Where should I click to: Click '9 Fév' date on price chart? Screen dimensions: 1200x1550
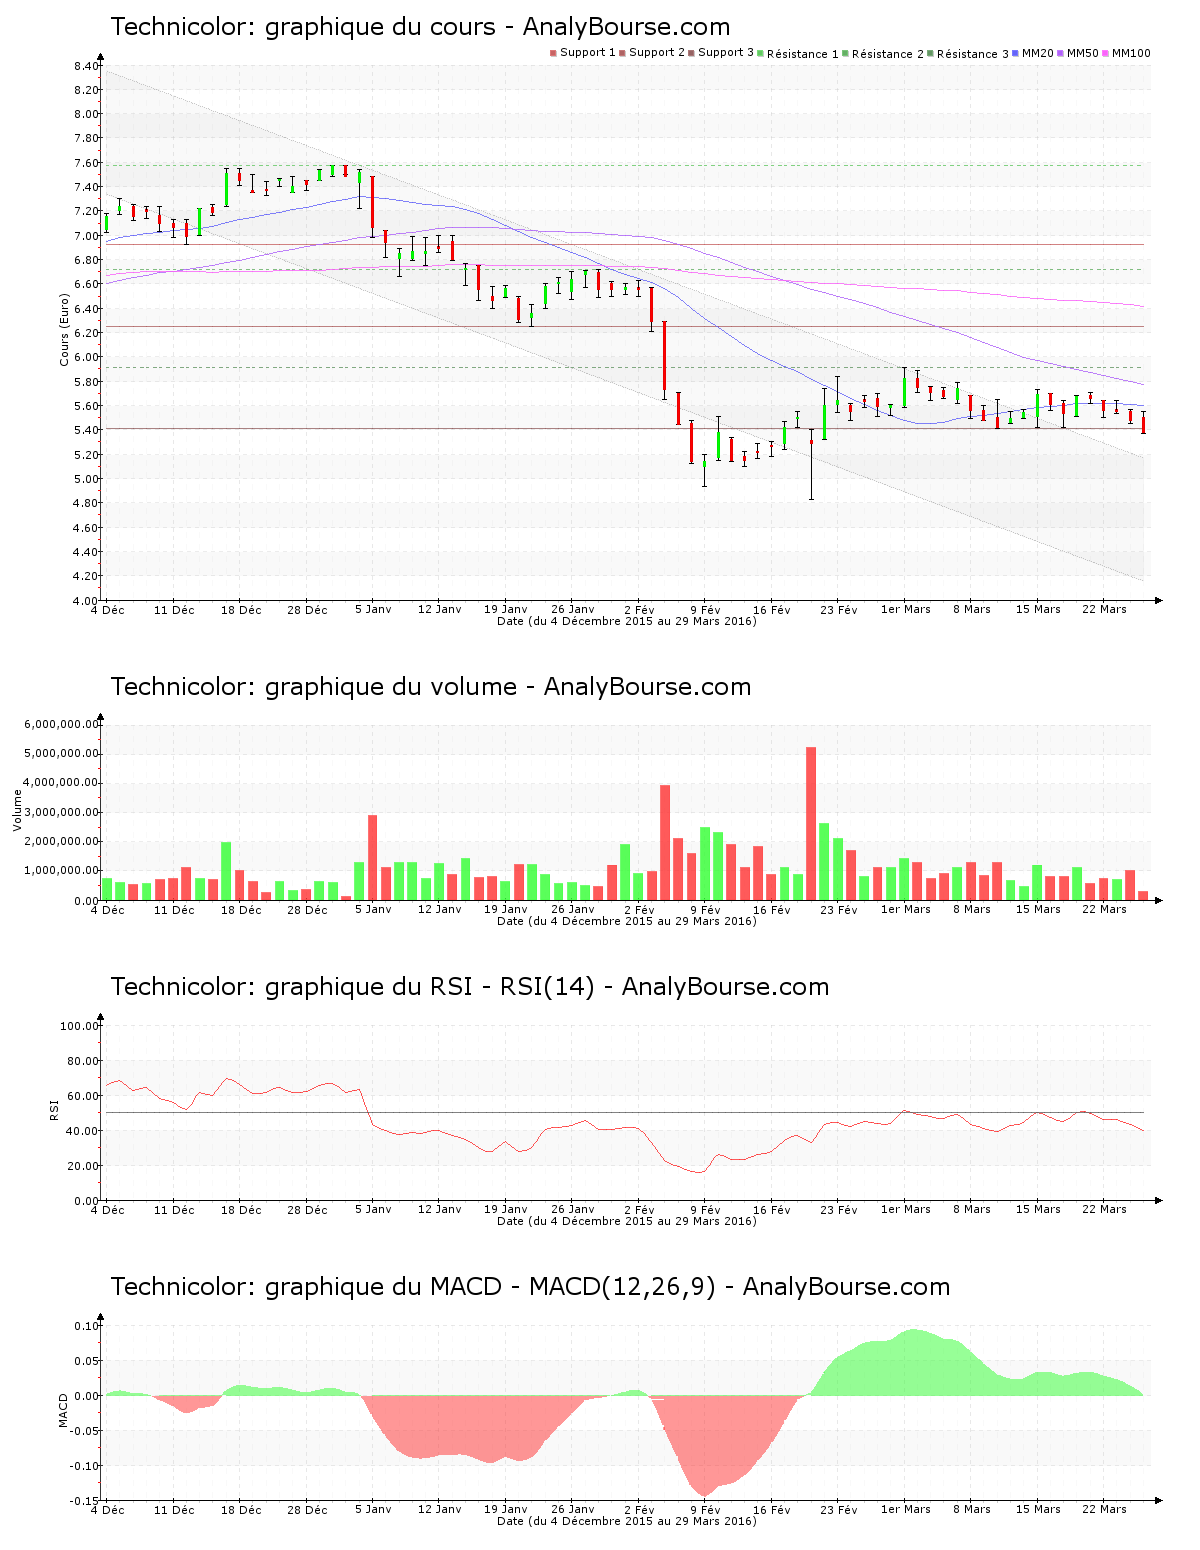click(705, 609)
